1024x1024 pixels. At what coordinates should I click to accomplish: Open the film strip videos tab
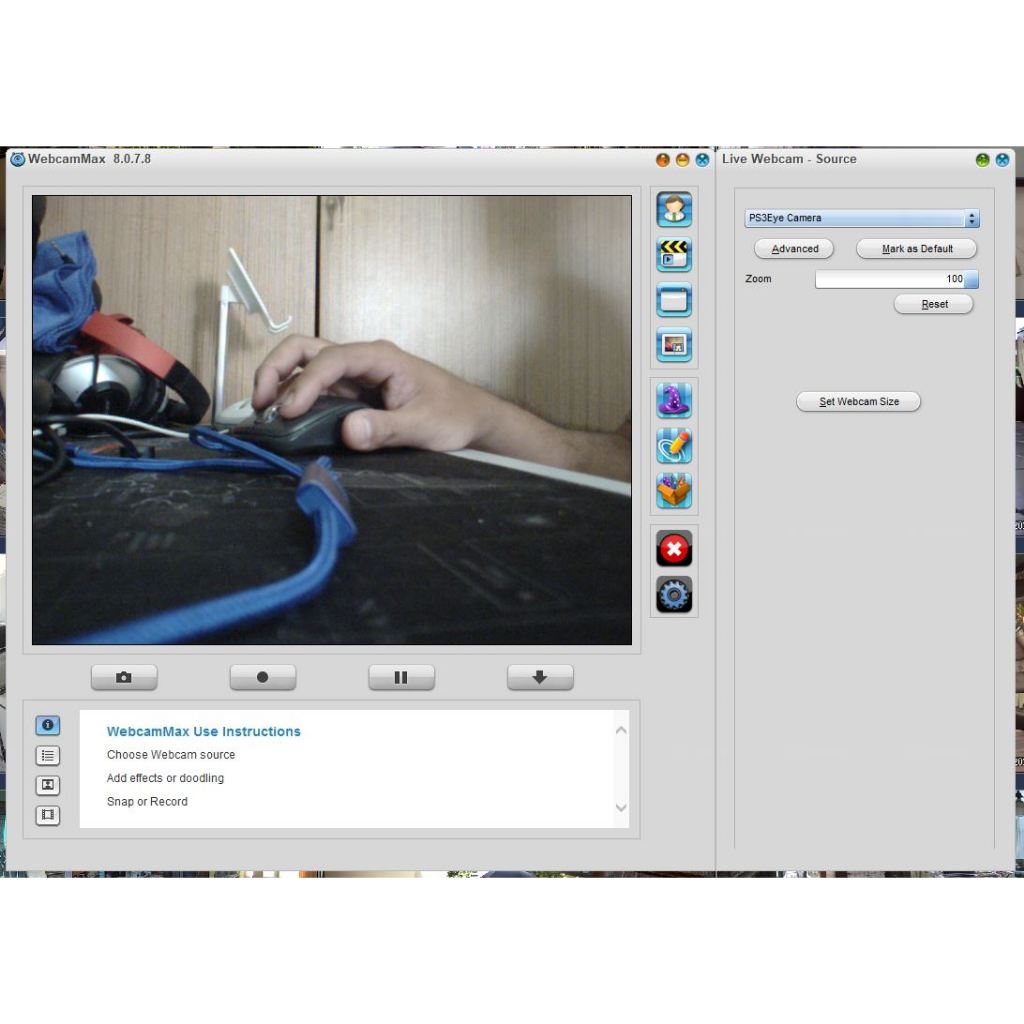point(47,815)
